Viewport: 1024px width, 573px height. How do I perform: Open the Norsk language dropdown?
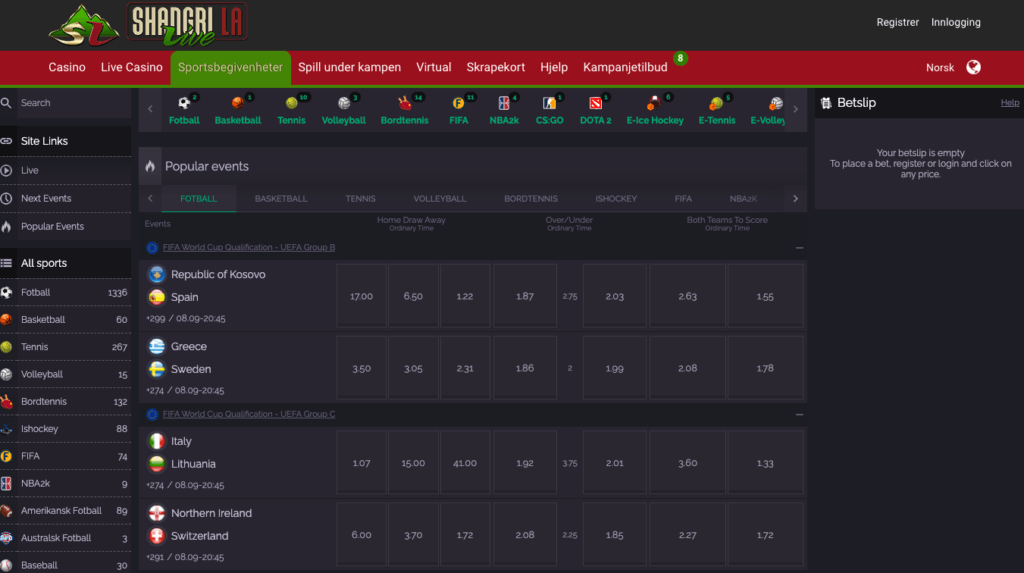pyautogui.click(x=940, y=67)
